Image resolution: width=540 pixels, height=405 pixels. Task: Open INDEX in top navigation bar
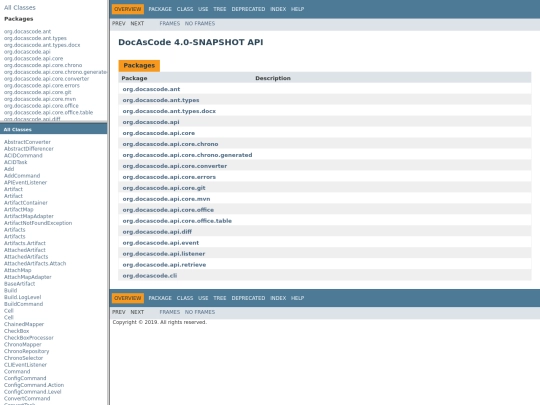coord(278,9)
